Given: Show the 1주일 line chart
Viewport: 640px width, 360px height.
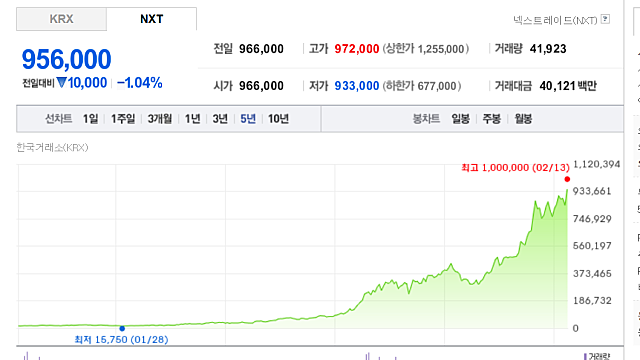Looking at the screenshot, I should 123,119.
